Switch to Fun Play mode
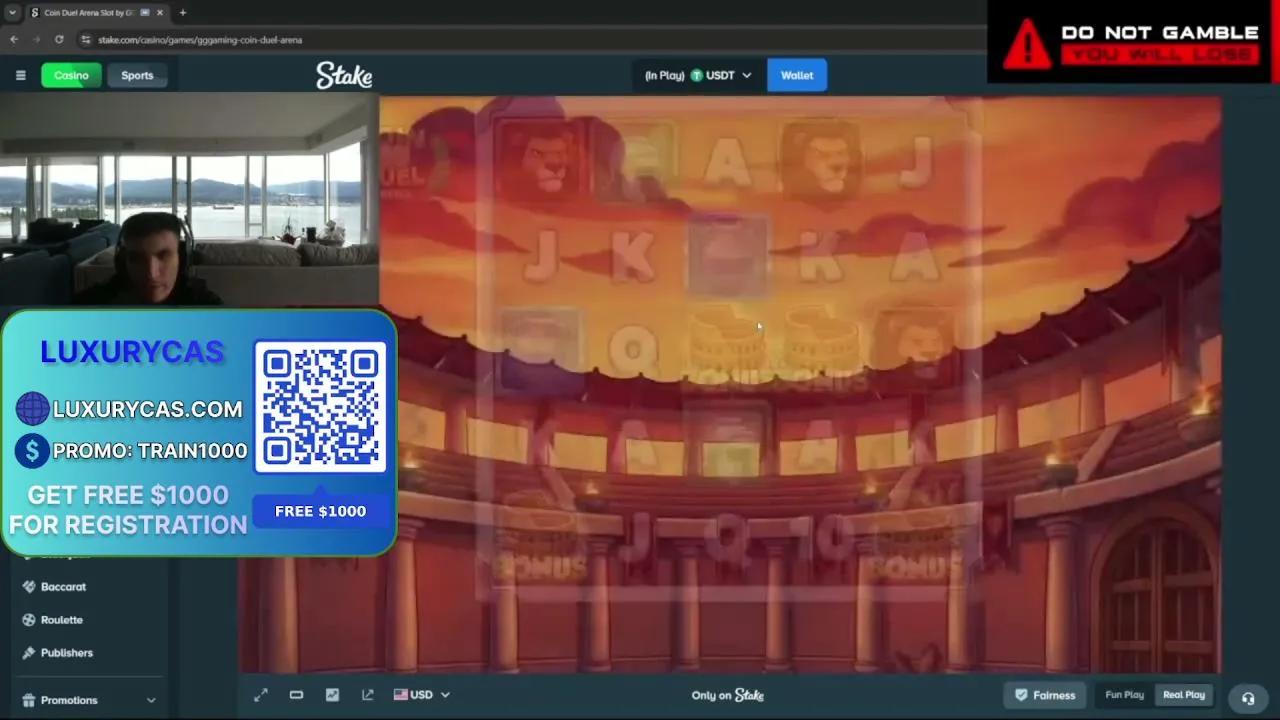Image resolution: width=1280 pixels, height=720 pixels. [x=1124, y=695]
